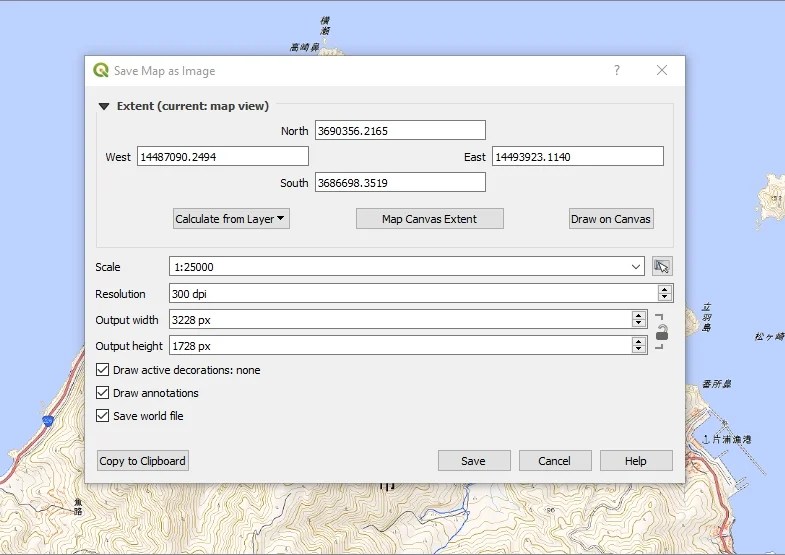Uncheck Draw active decorations checkbox
The width and height of the screenshot is (785, 555).
click(102, 370)
